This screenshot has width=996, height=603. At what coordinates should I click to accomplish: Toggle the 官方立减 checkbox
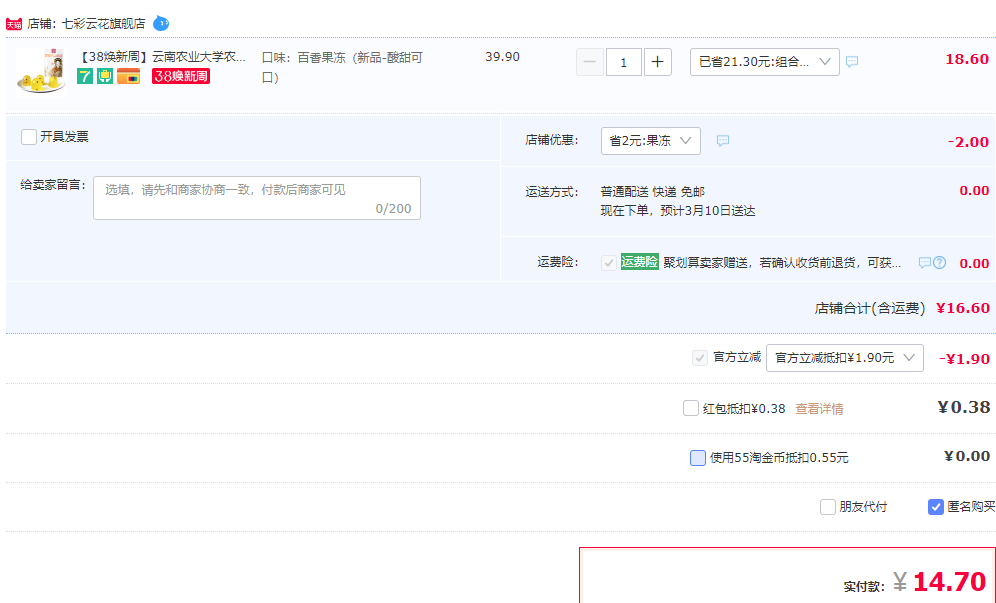click(699, 358)
